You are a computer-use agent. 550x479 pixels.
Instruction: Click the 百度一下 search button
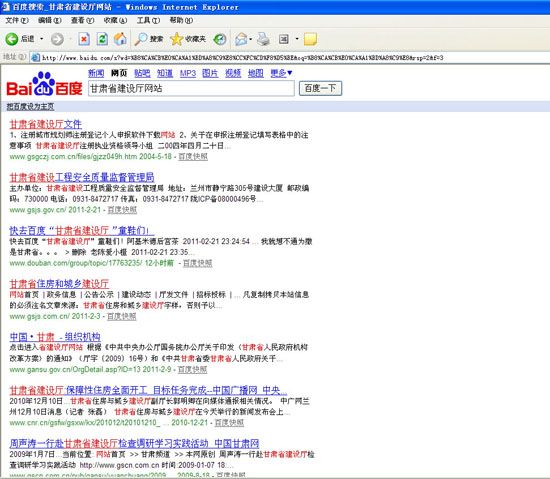coord(320,88)
